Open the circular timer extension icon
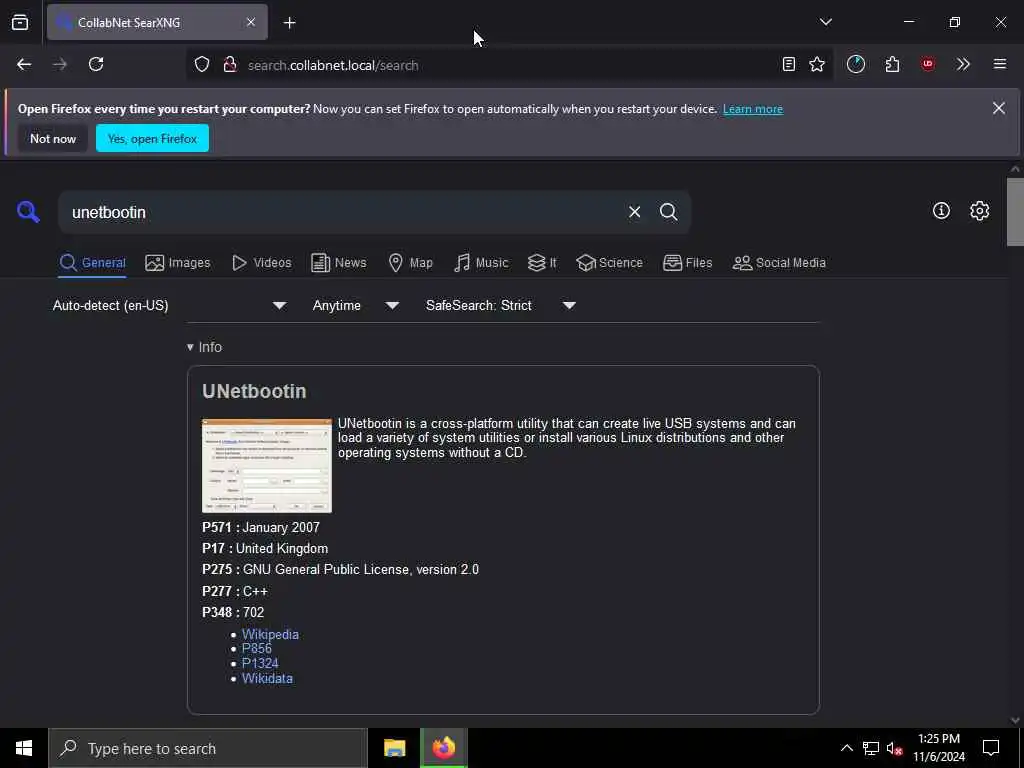1024x768 pixels. click(856, 64)
